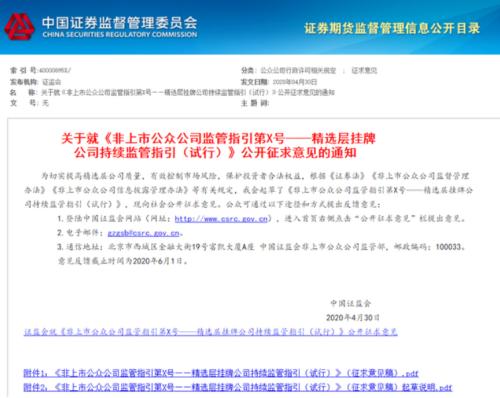Click the 索引号 metadata label
This screenshot has height=398, width=500.
click(23, 70)
